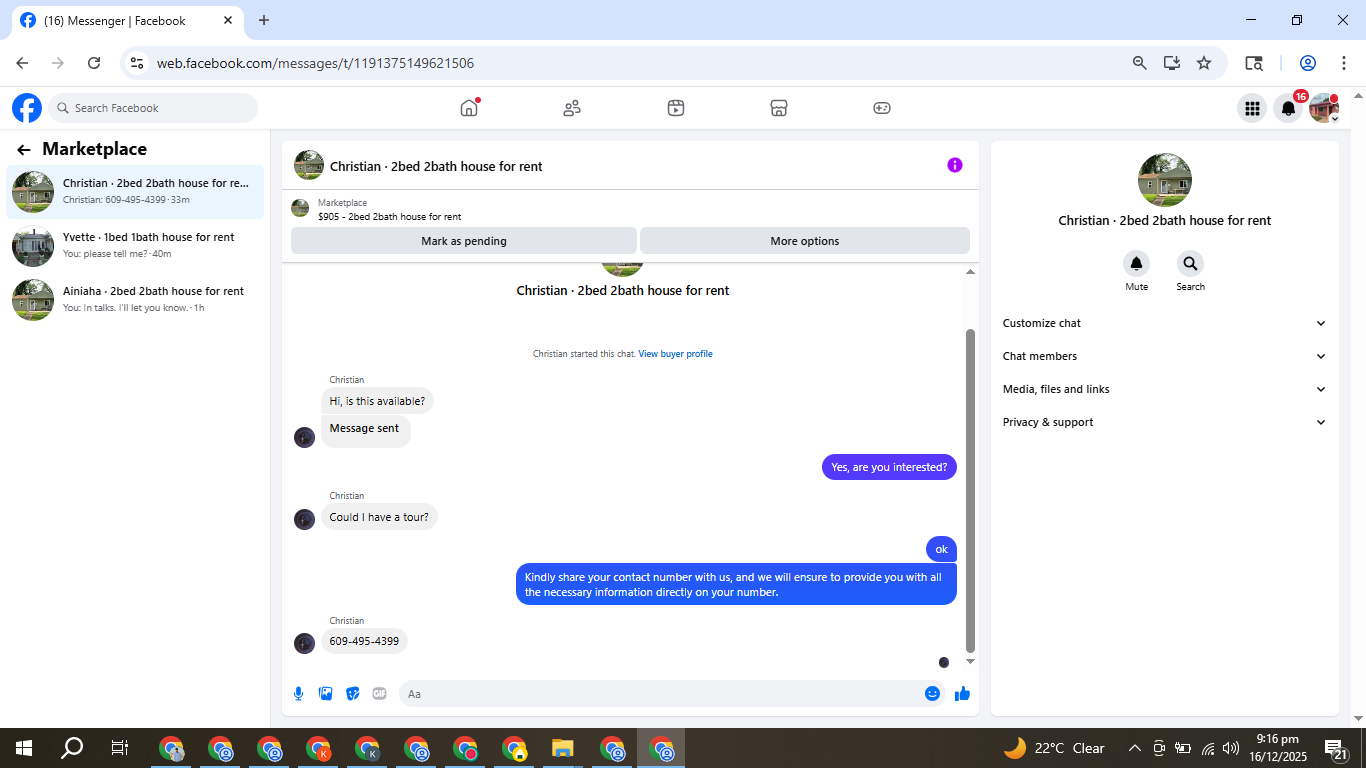This screenshot has height=768, width=1366.
Task: Open the Action Center notifications icon
Action: click(1336, 748)
